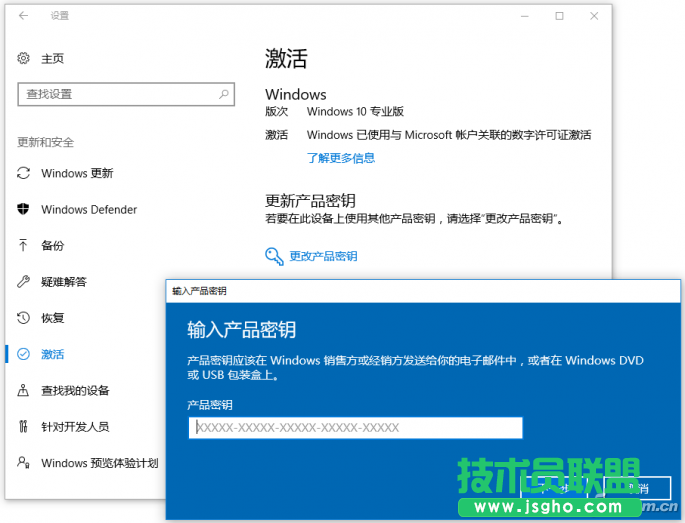
Task: Click the back arrow in Settings
Action: 23,16
